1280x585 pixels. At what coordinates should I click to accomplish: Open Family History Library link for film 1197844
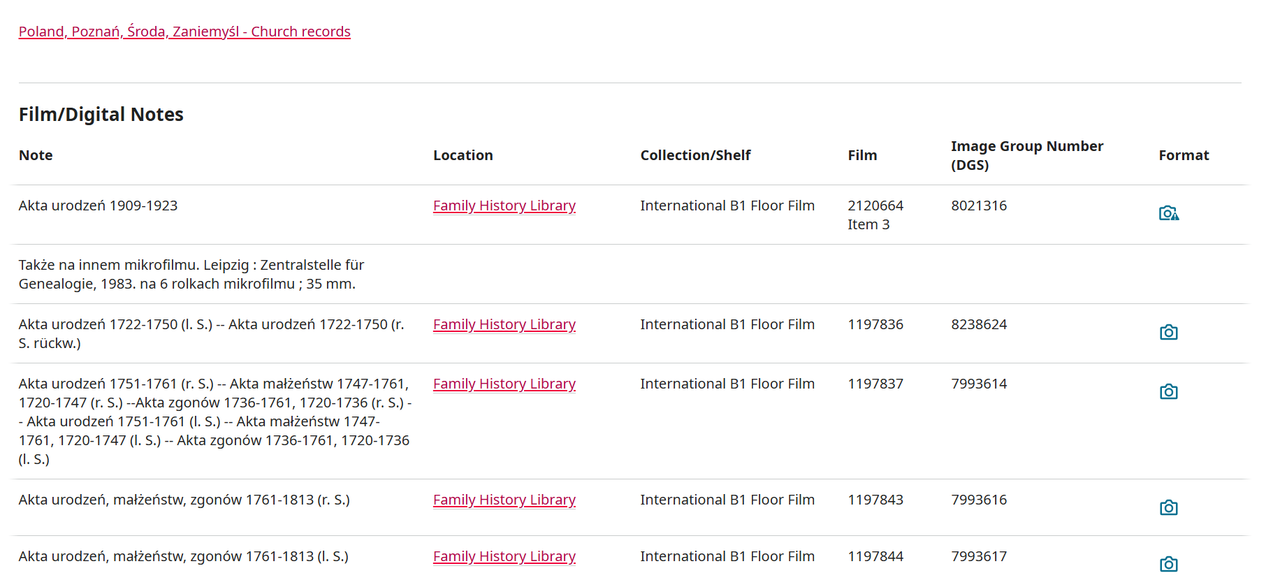[x=504, y=556]
